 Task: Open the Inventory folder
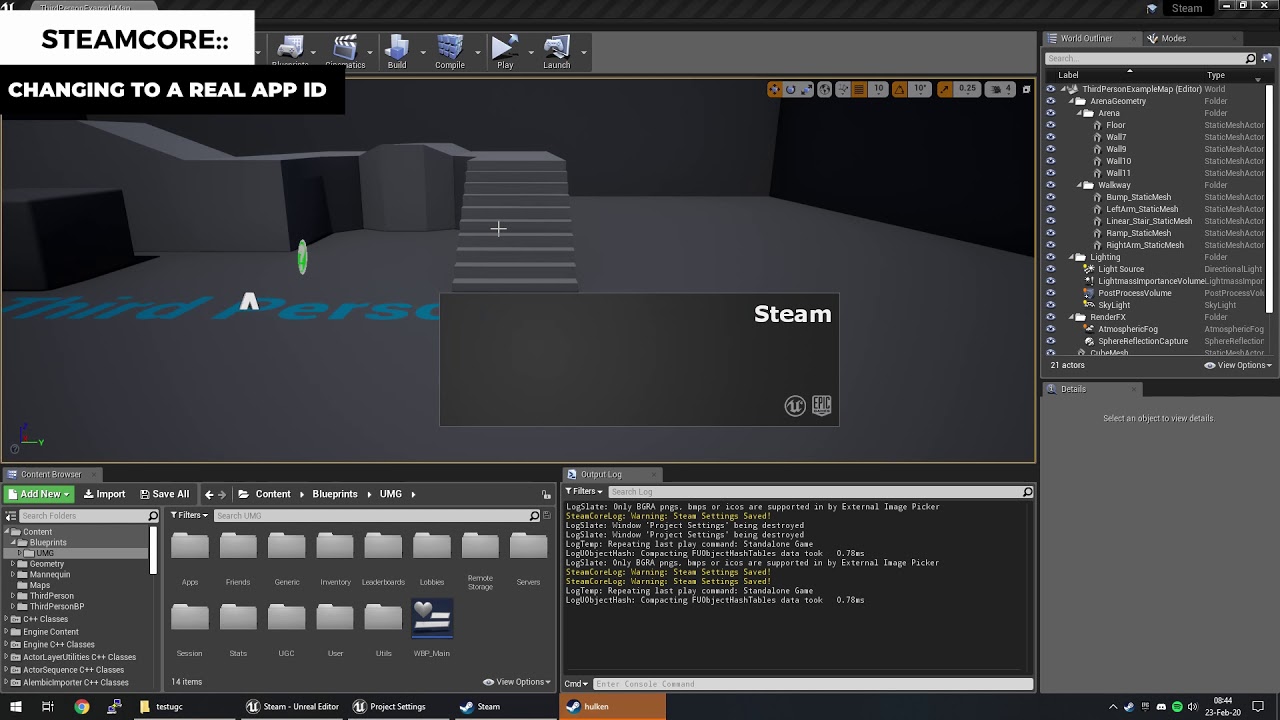click(335, 559)
